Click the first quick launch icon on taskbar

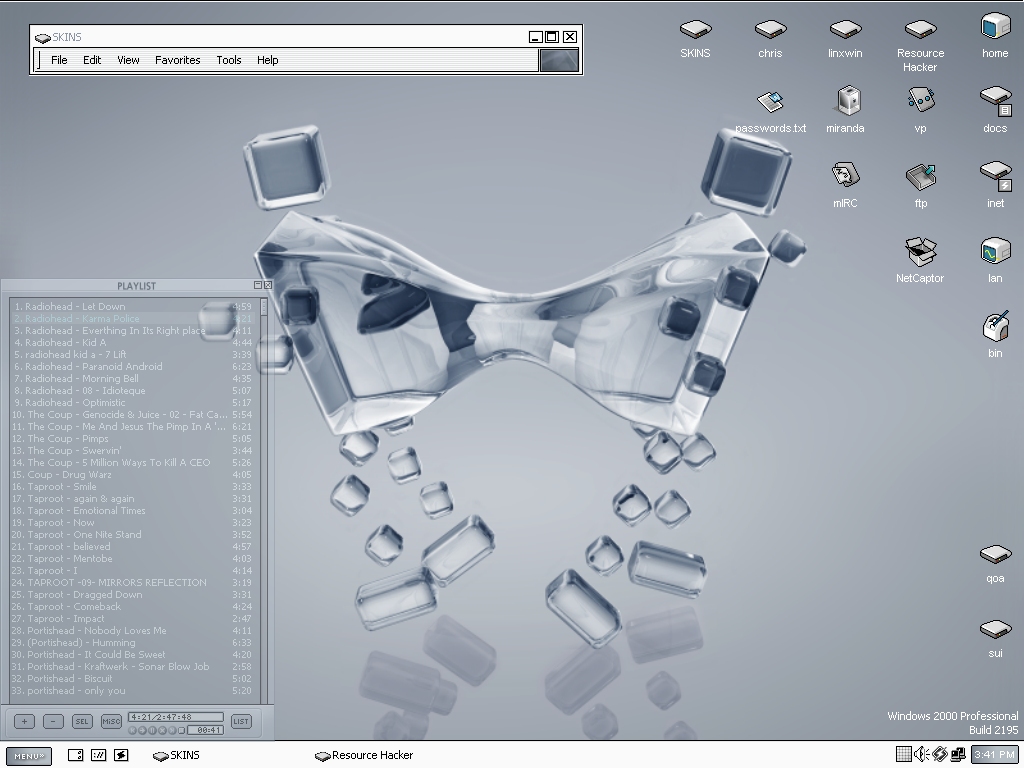76,755
